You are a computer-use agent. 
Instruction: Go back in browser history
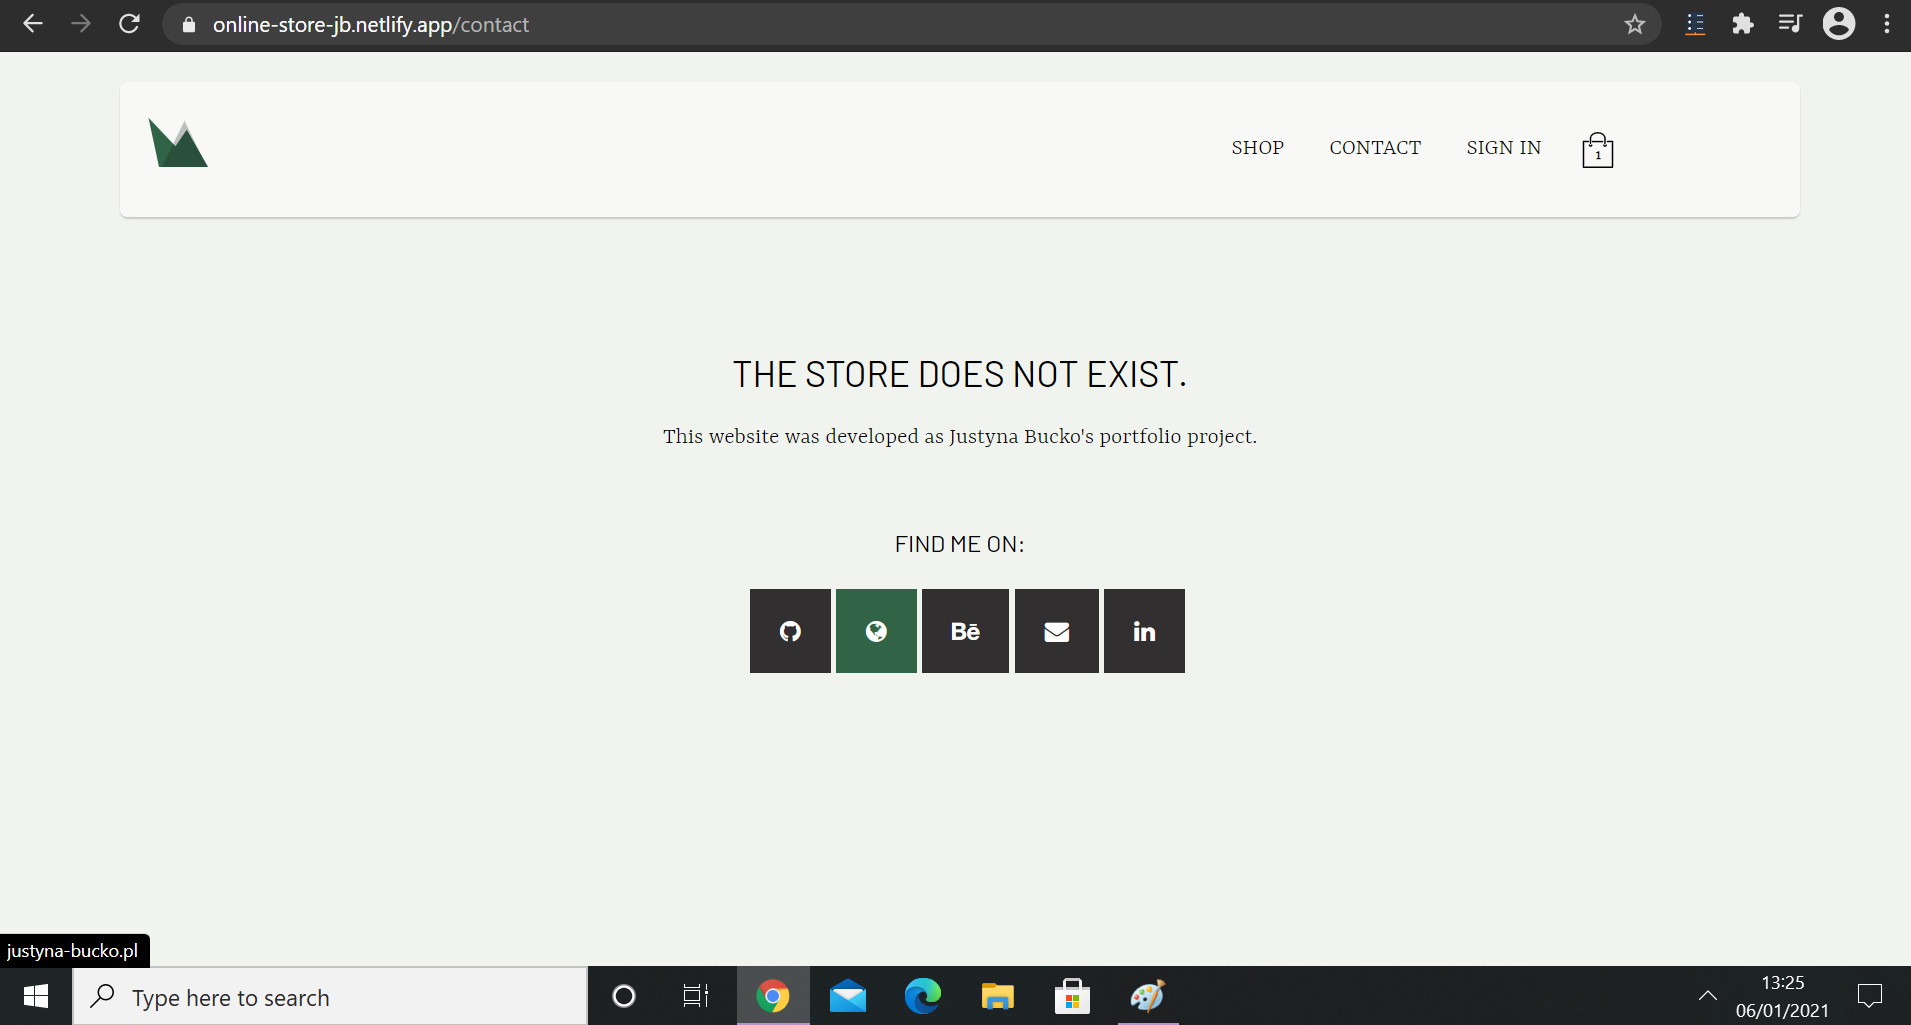coord(33,24)
